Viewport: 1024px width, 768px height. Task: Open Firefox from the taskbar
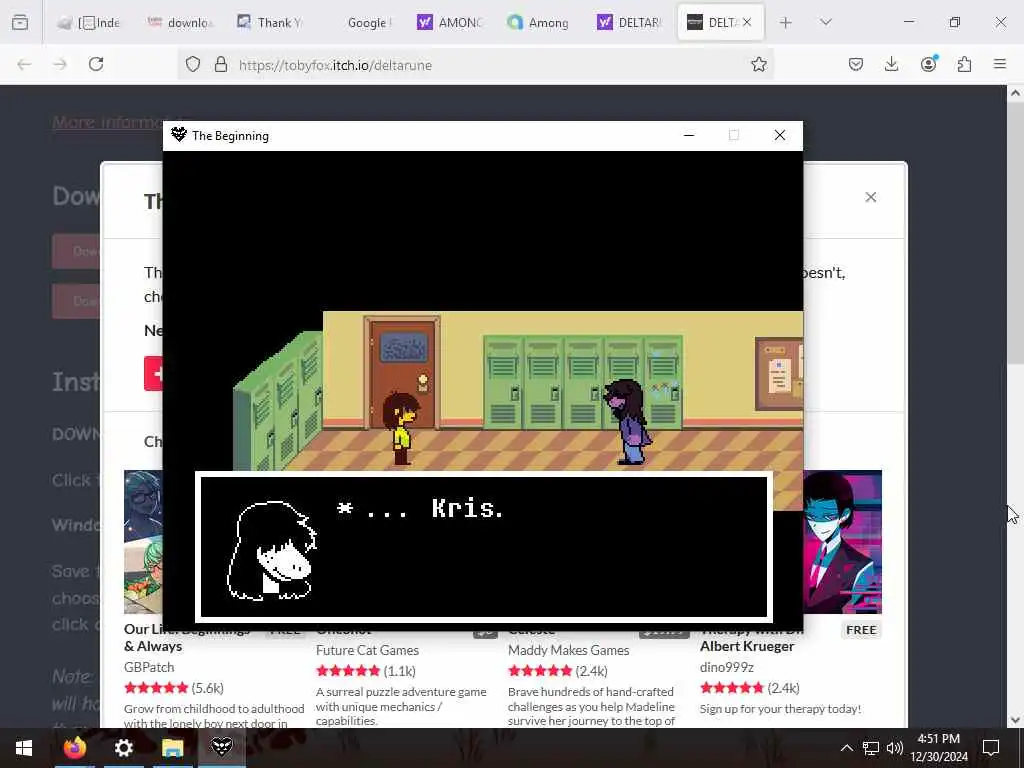coord(74,748)
